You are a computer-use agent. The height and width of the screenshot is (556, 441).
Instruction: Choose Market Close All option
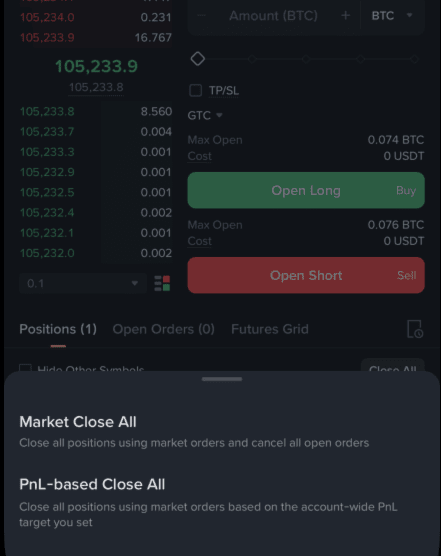pos(194,432)
